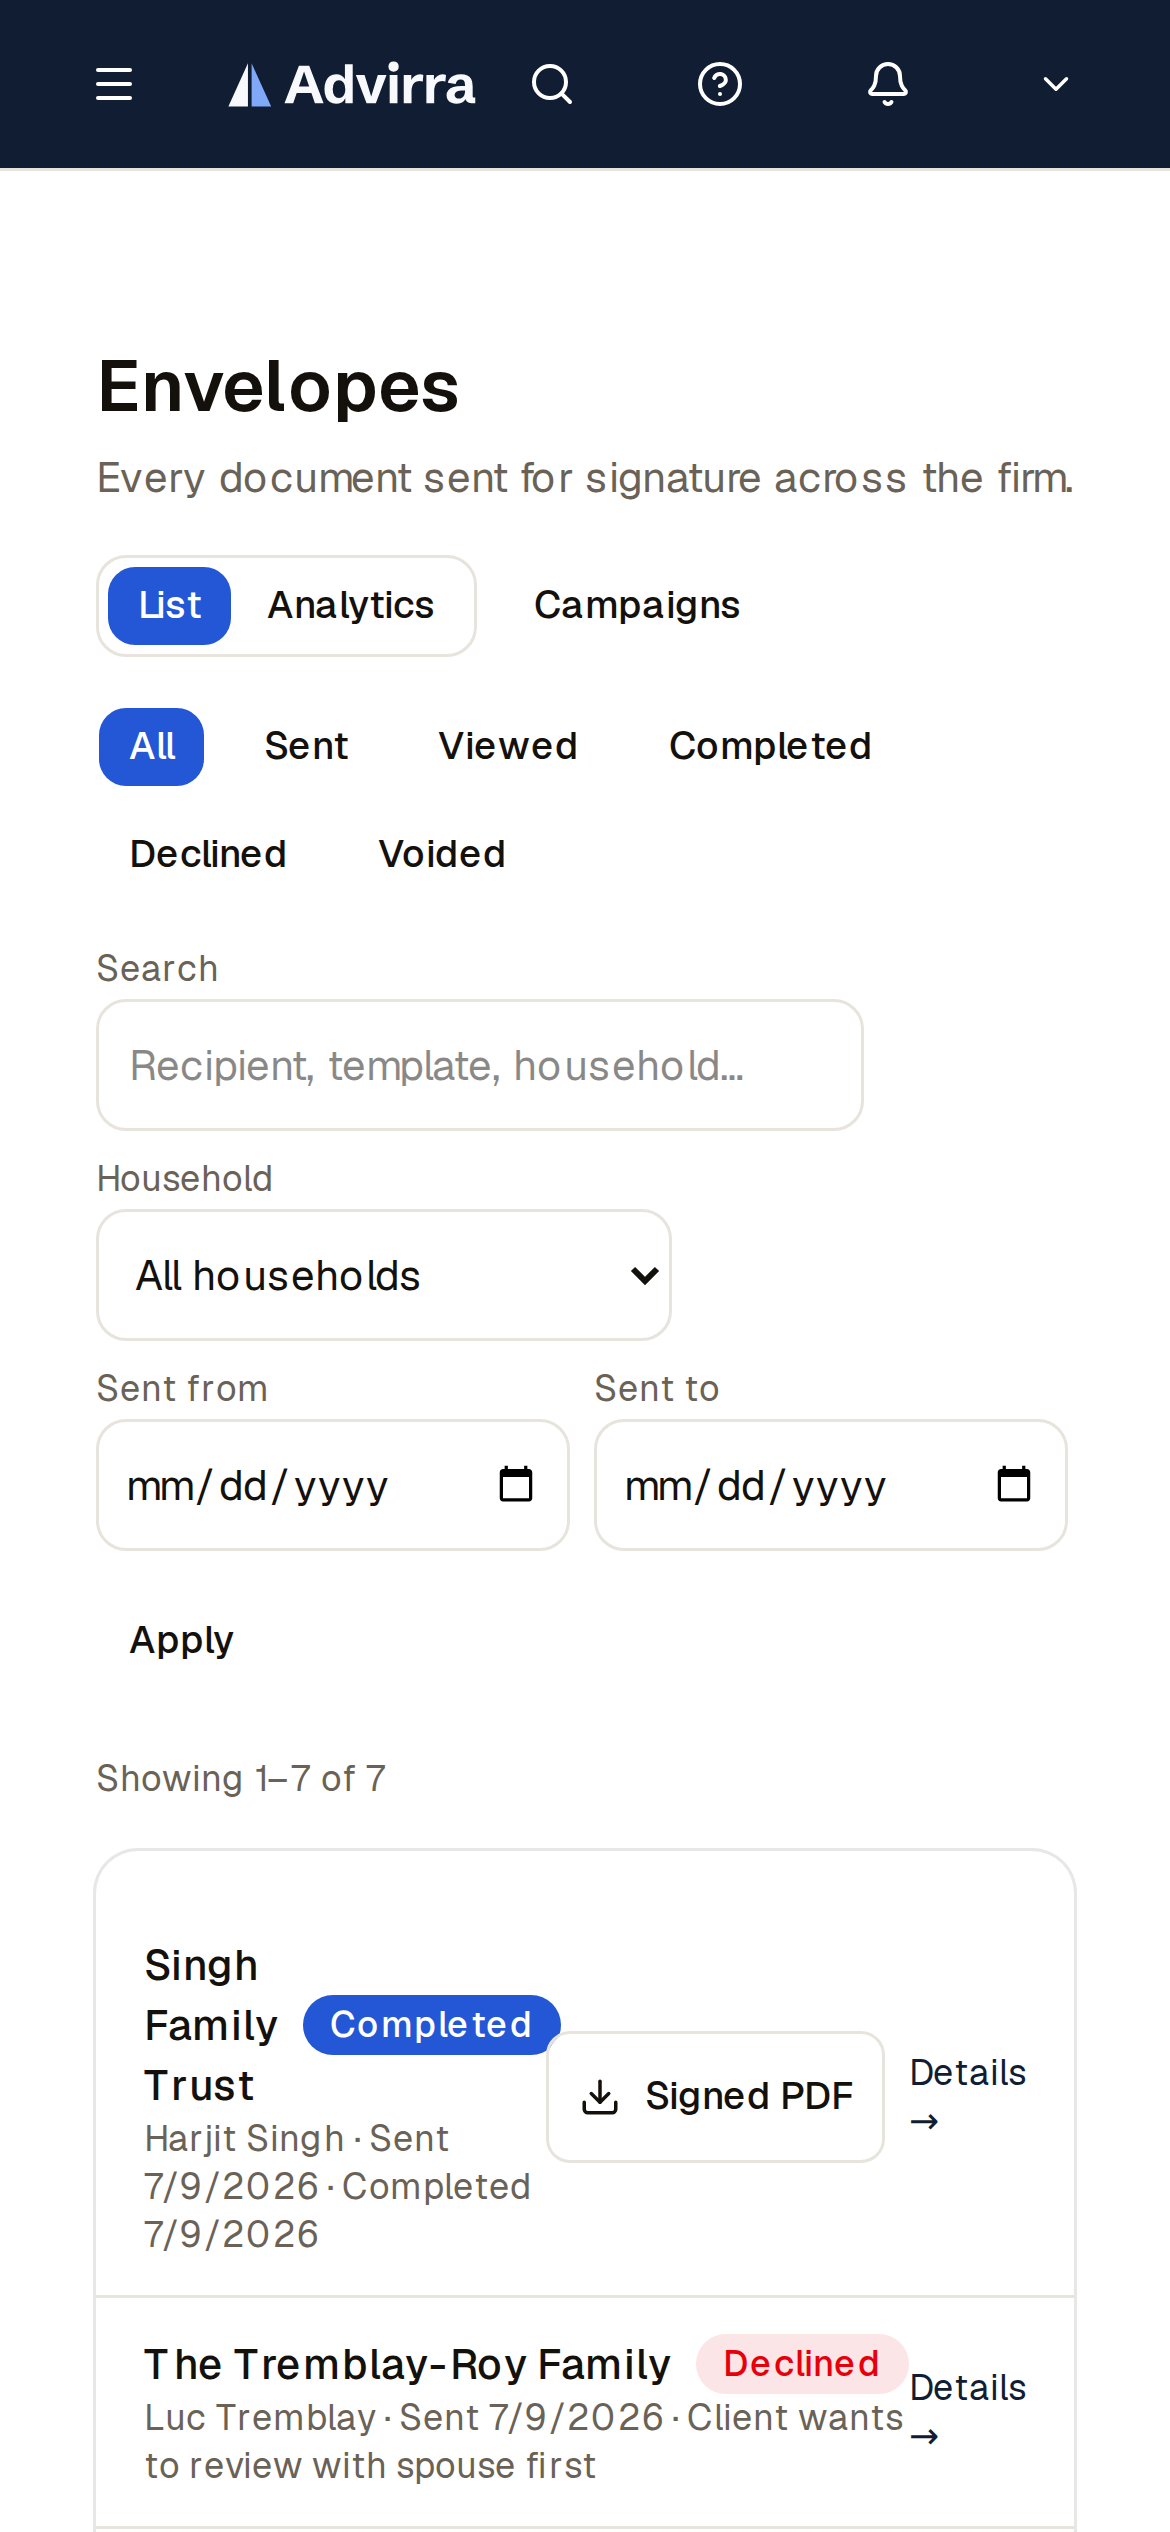Open Sent to calendar picker icon

click(1014, 1484)
